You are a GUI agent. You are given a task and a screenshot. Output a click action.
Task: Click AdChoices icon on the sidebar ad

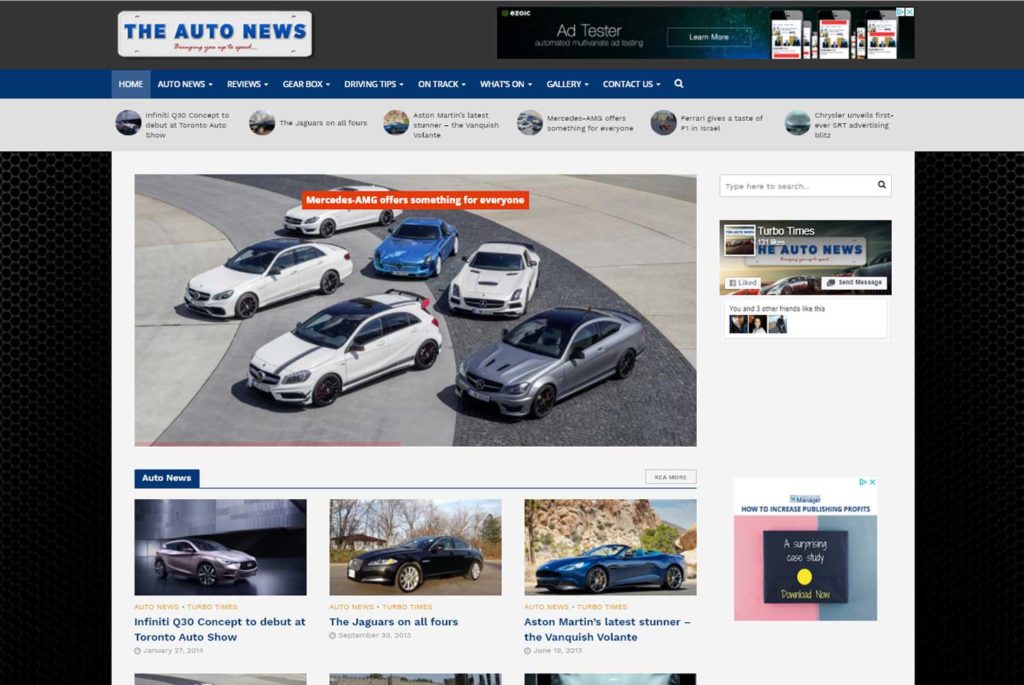coord(862,482)
